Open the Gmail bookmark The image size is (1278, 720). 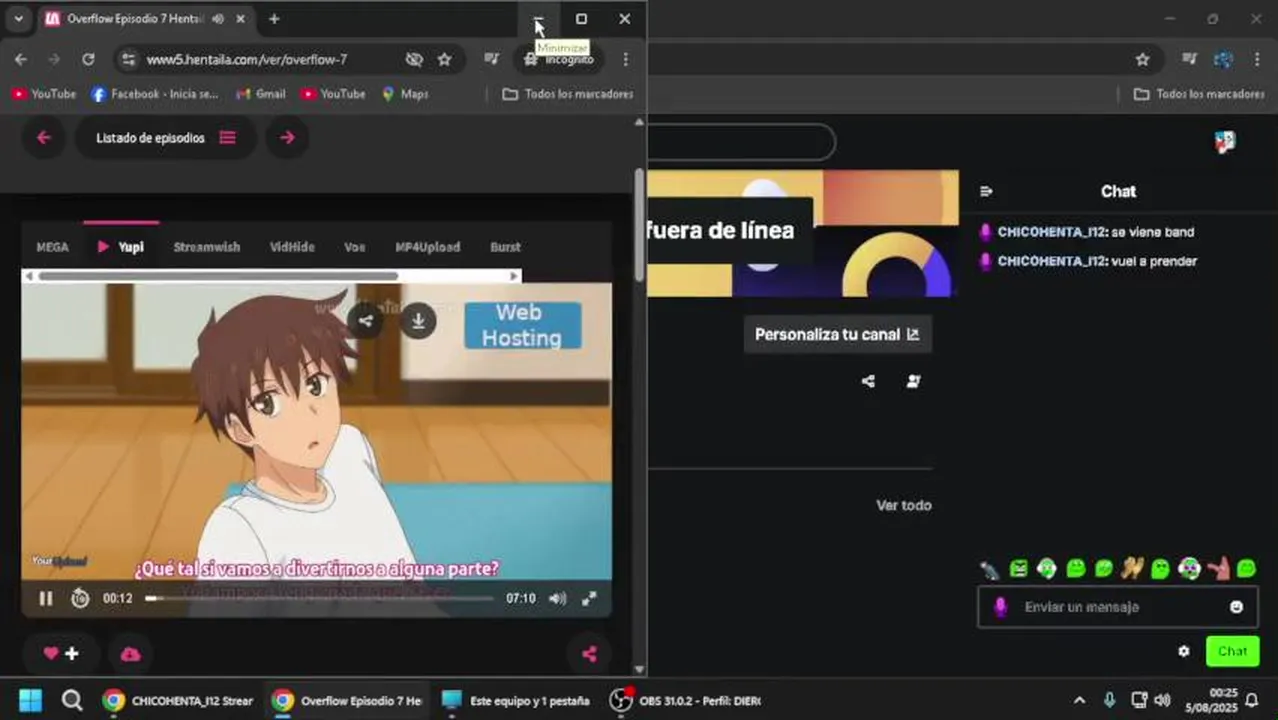tap(260, 94)
